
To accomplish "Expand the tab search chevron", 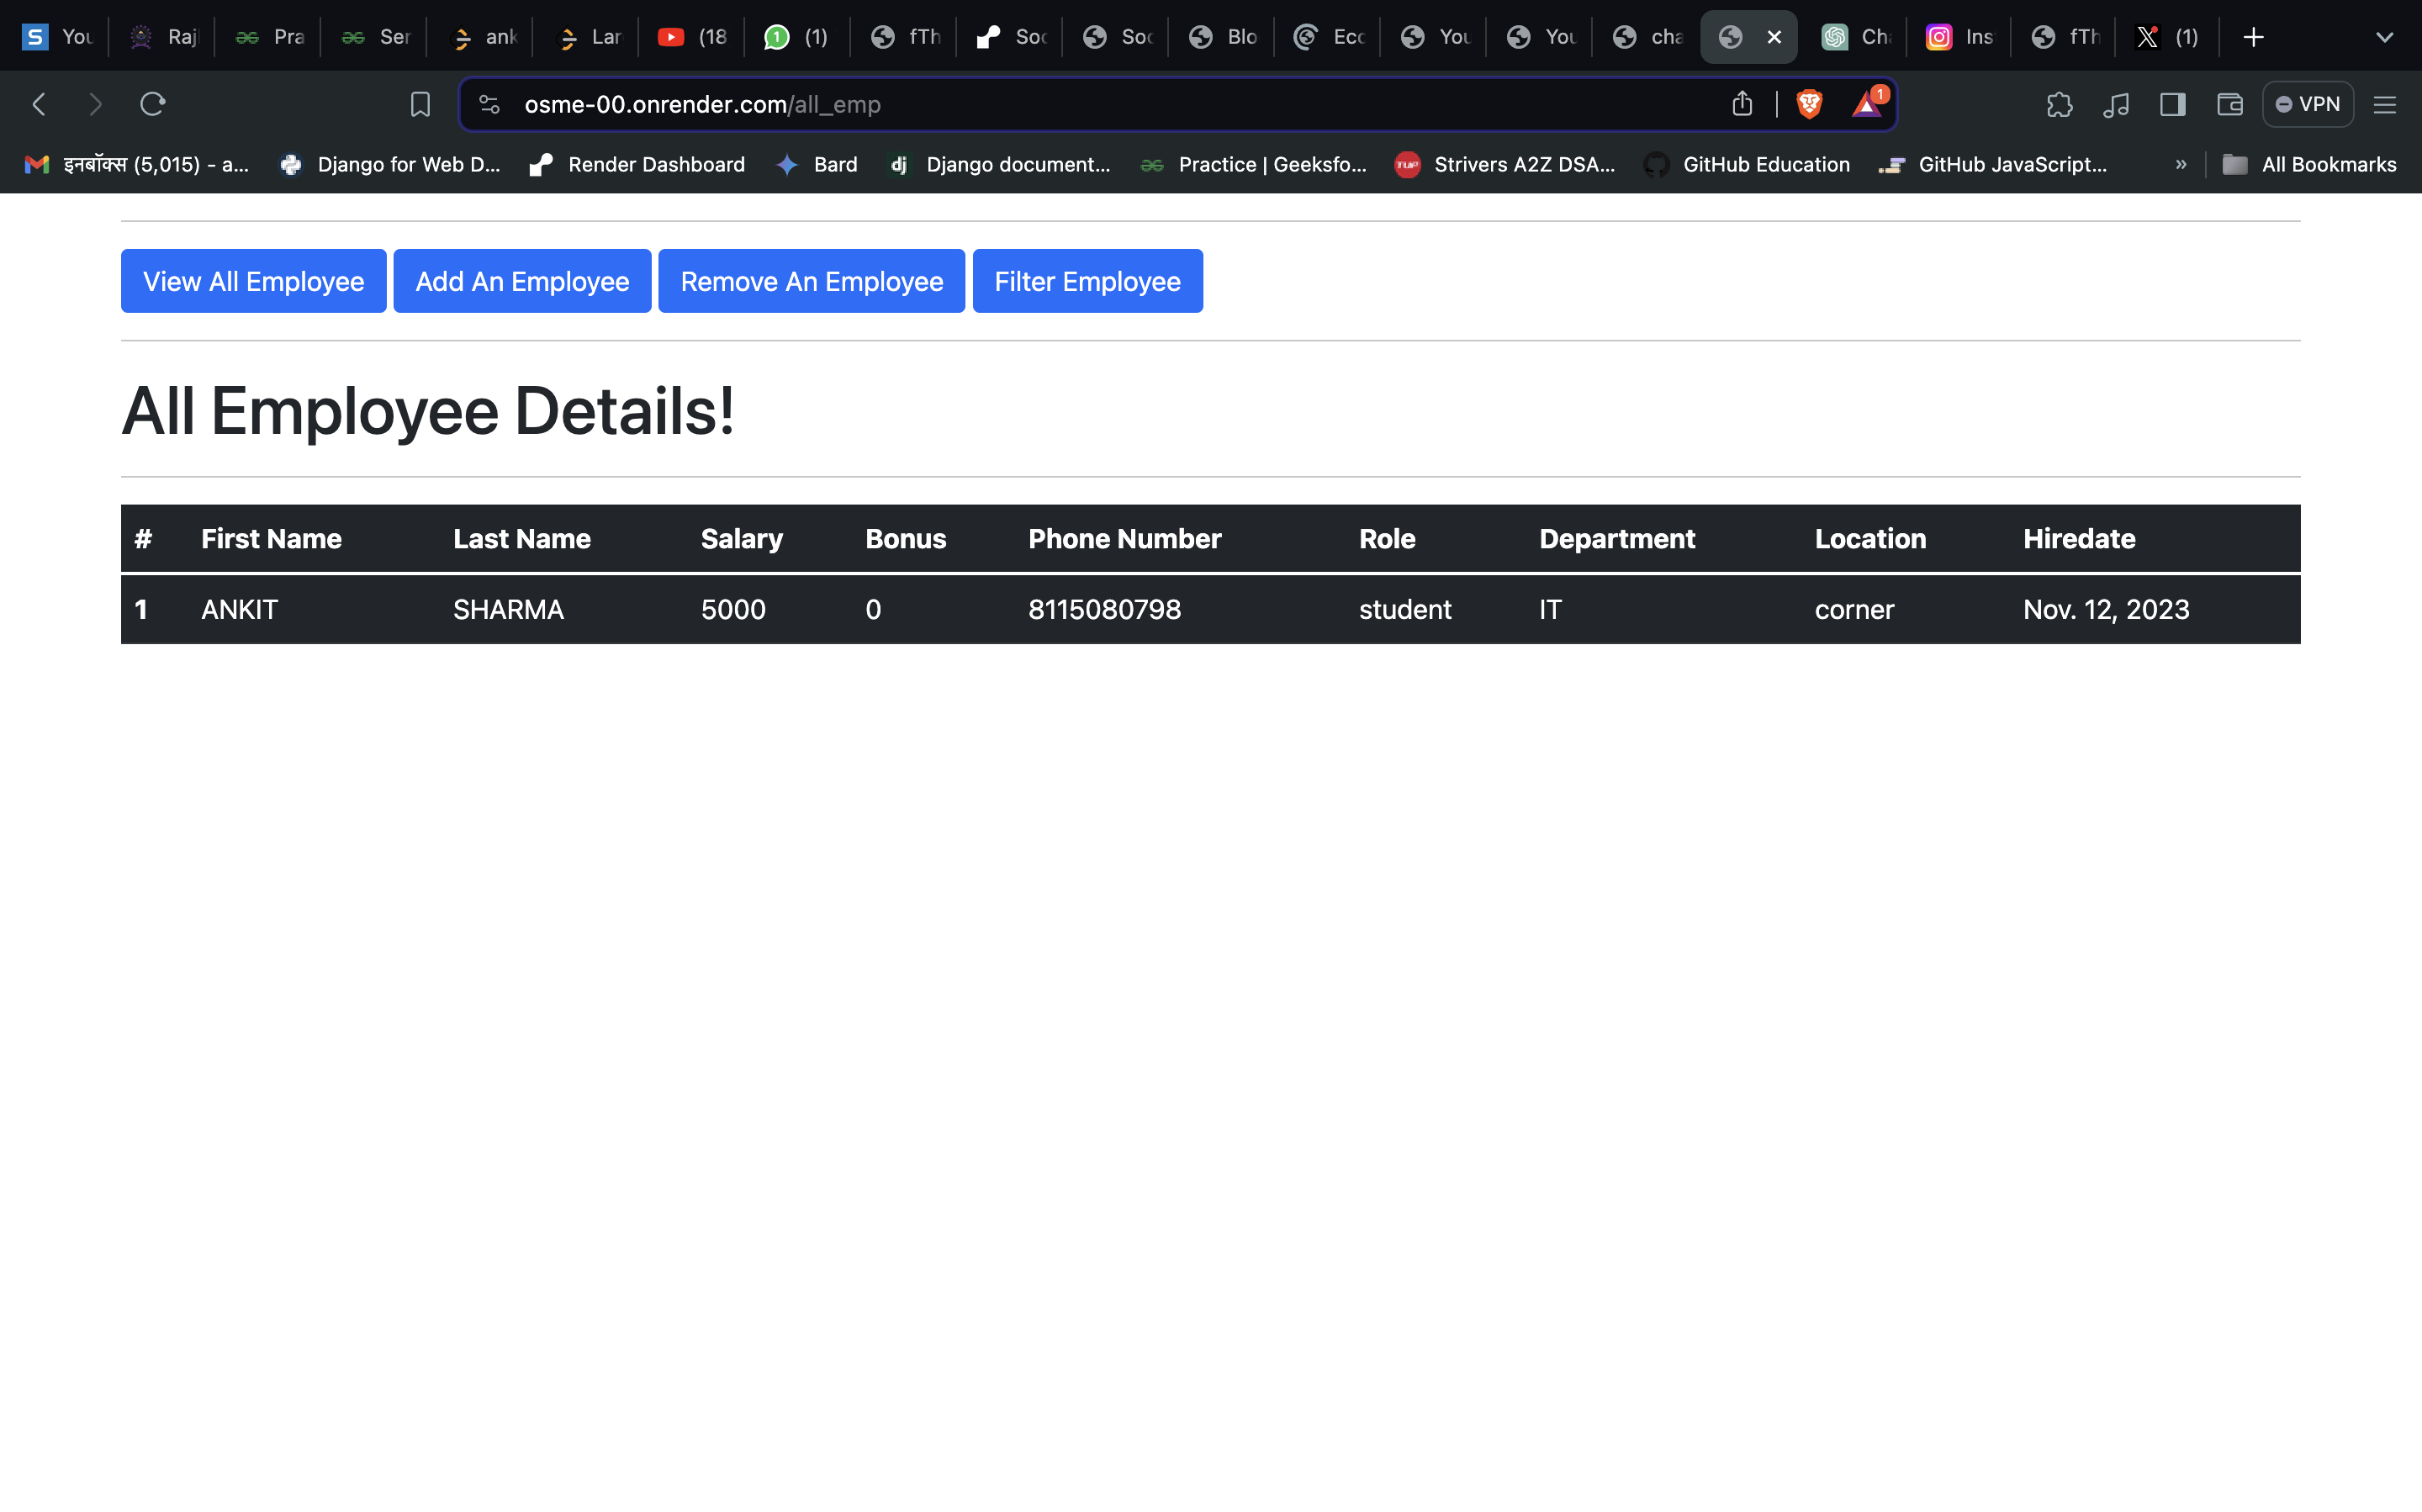I will [2384, 37].
